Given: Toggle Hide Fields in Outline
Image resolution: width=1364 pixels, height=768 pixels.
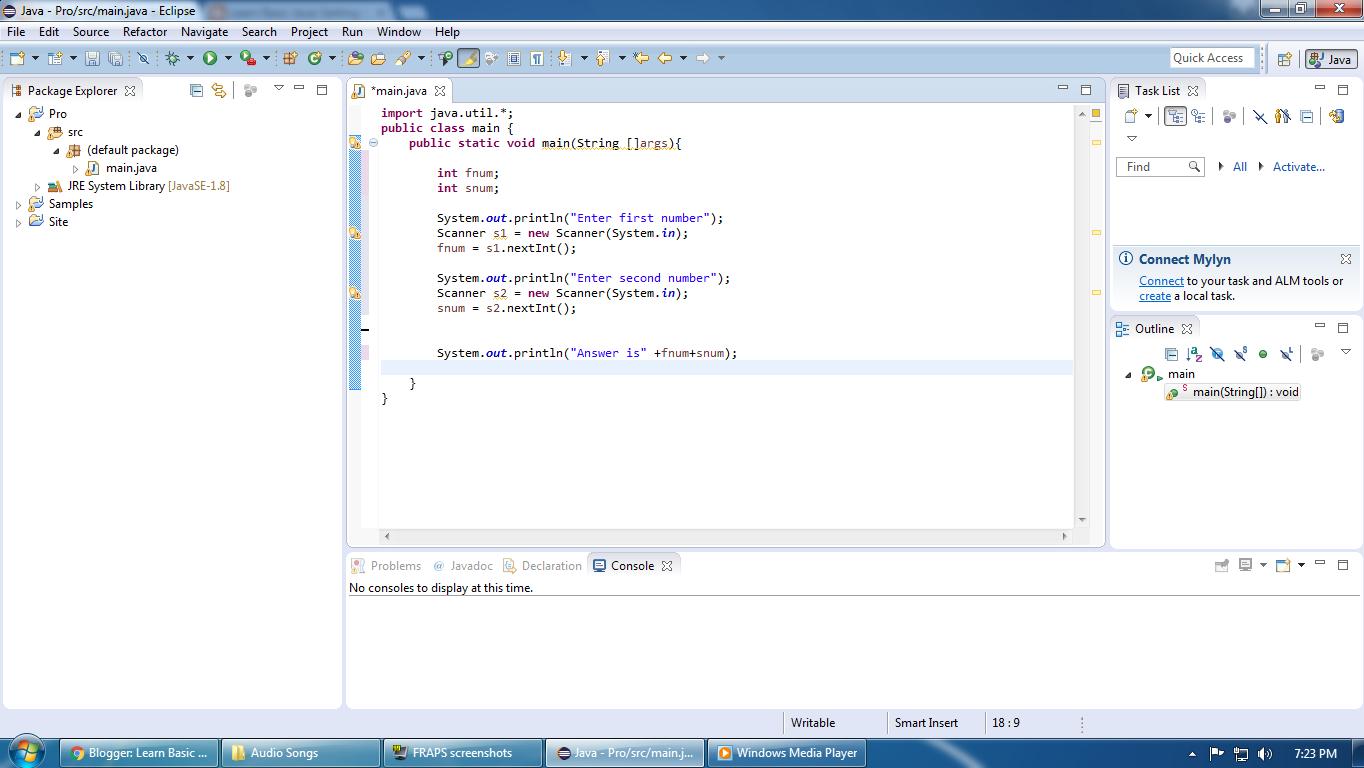Looking at the screenshot, I should pos(1217,354).
